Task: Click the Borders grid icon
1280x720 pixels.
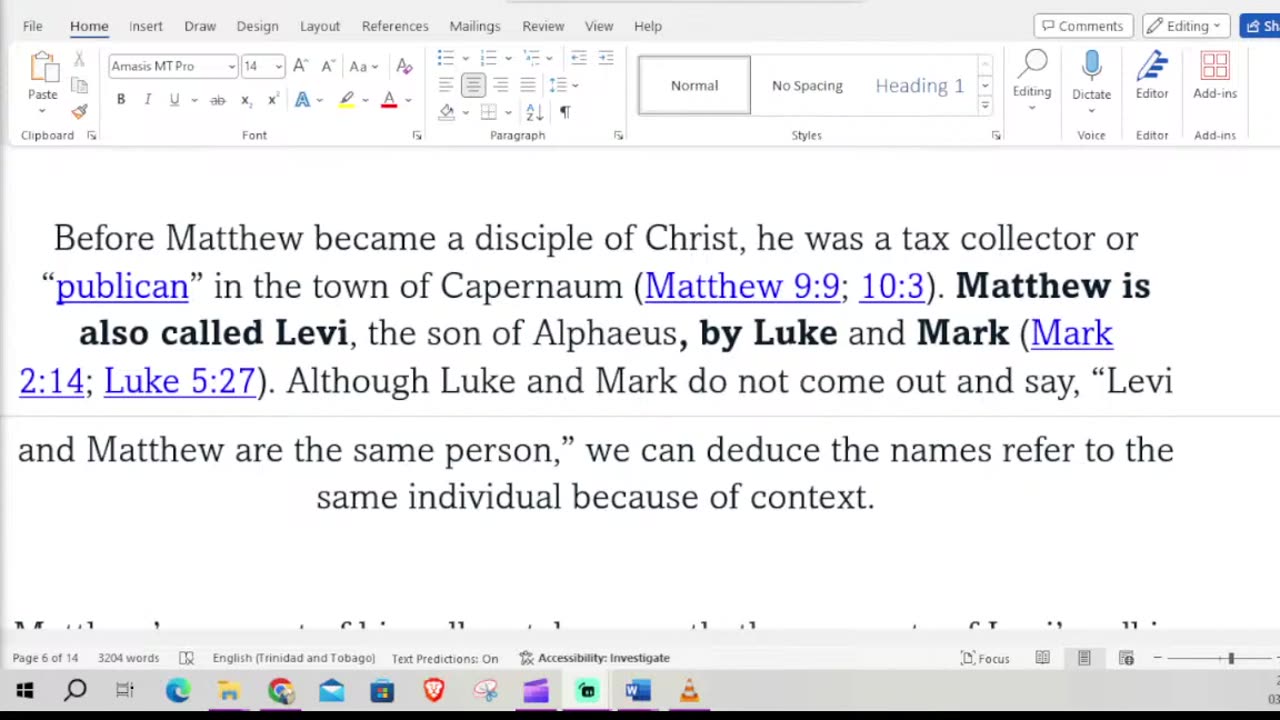Action: (489, 112)
